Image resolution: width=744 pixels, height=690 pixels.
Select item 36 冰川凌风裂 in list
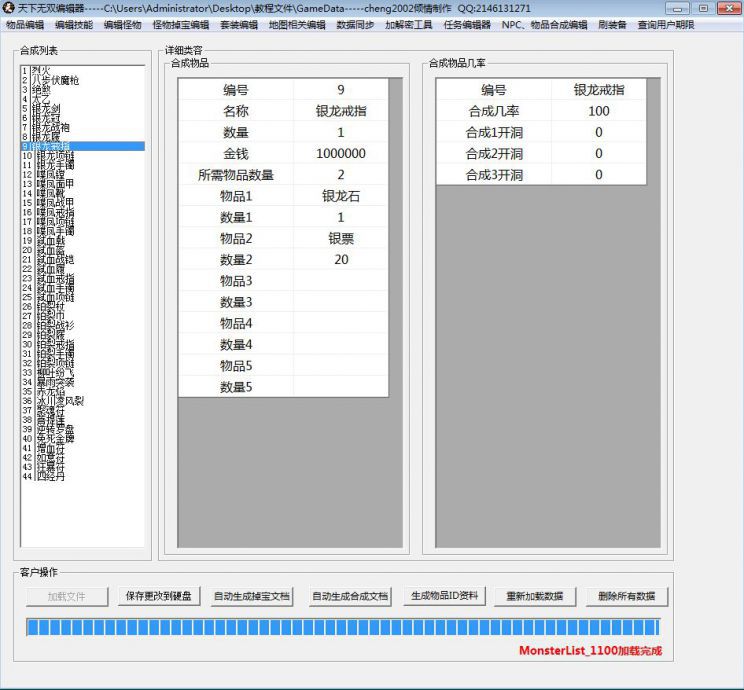(x=60, y=400)
